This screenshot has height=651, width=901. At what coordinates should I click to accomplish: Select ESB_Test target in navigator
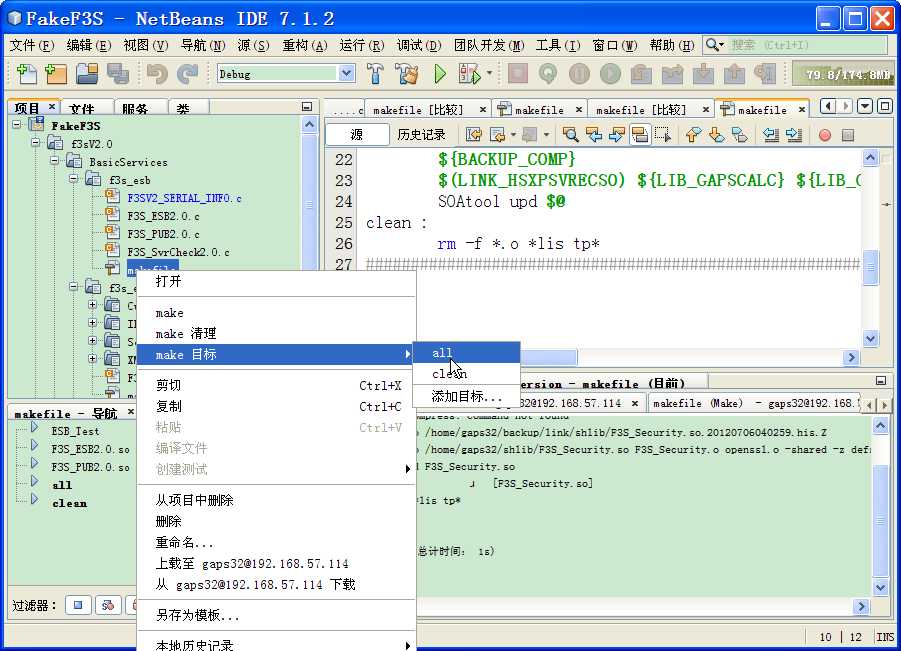tap(75, 431)
